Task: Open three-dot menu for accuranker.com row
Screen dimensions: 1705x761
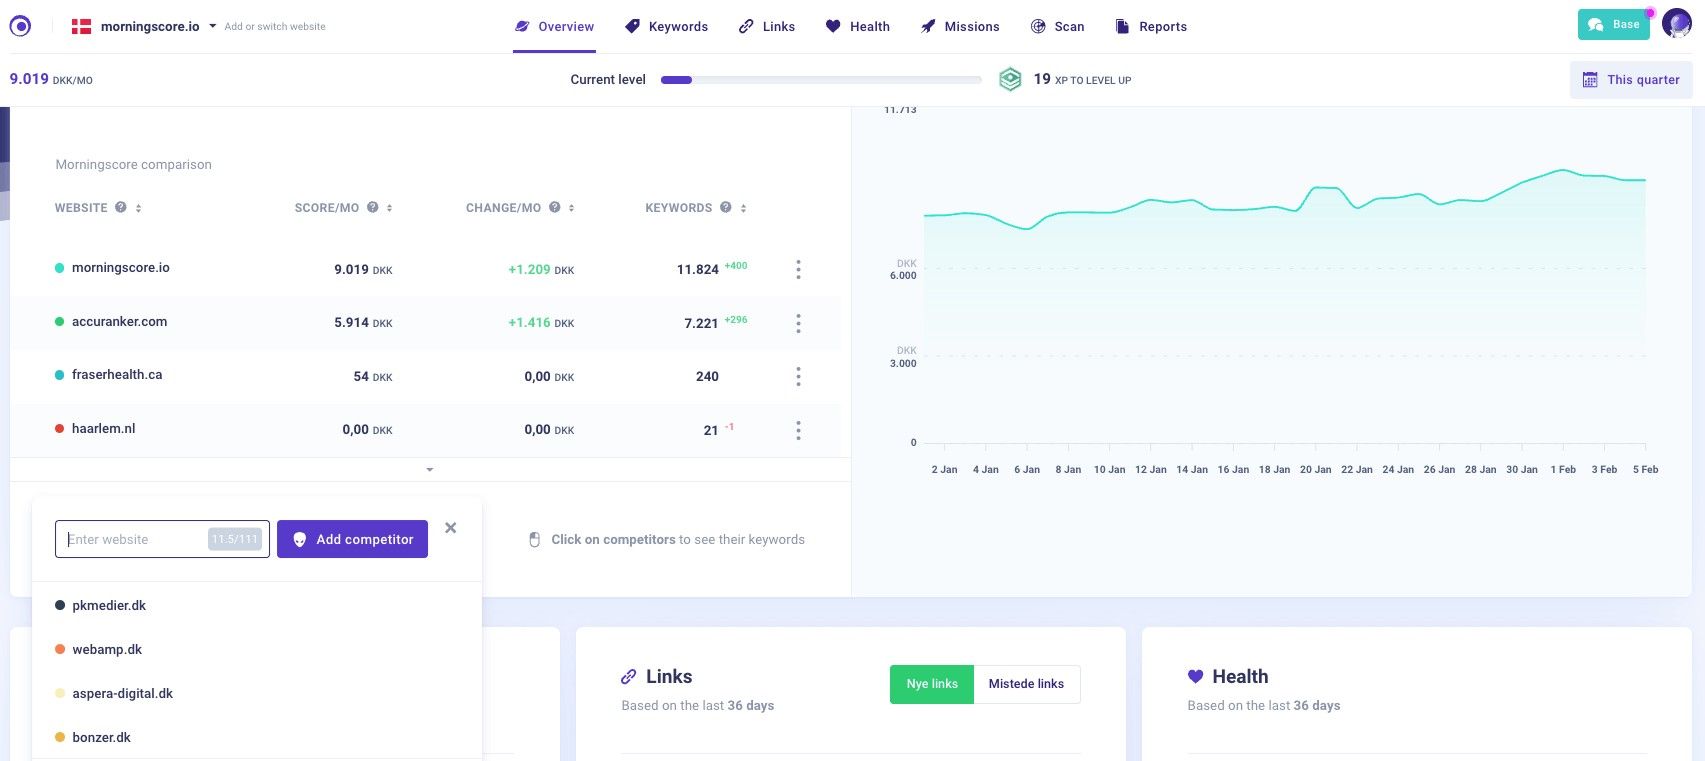Action: 798,323
